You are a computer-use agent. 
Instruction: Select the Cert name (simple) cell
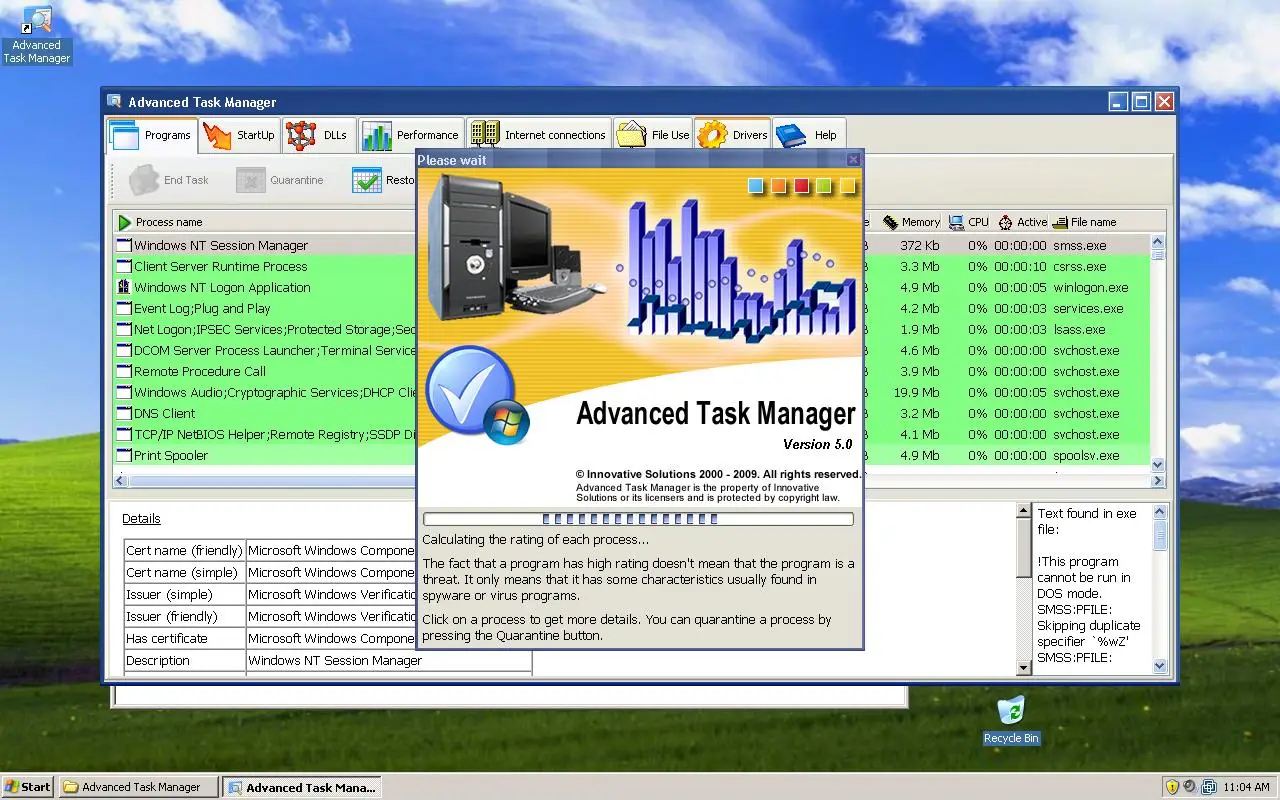[184, 572]
